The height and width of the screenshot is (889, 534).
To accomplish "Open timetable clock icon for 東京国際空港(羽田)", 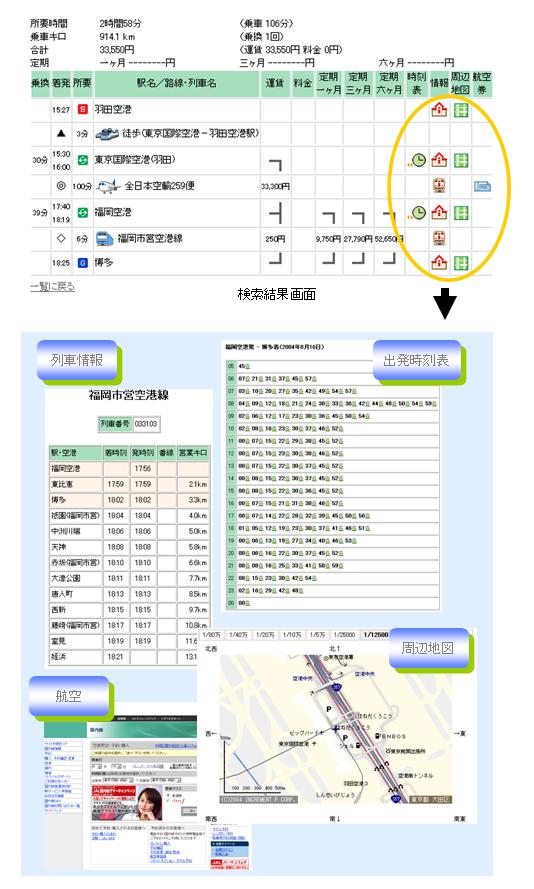I will click(x=418, y=161).
